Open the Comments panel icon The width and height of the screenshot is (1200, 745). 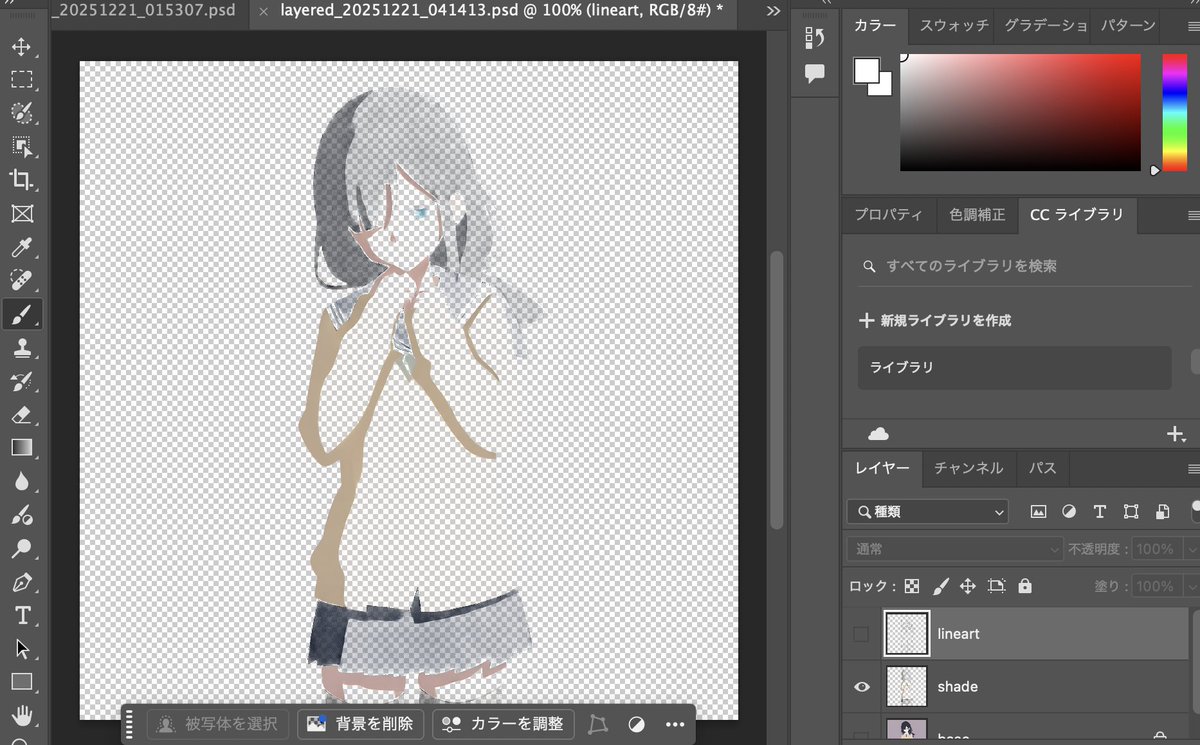[815, 73]
